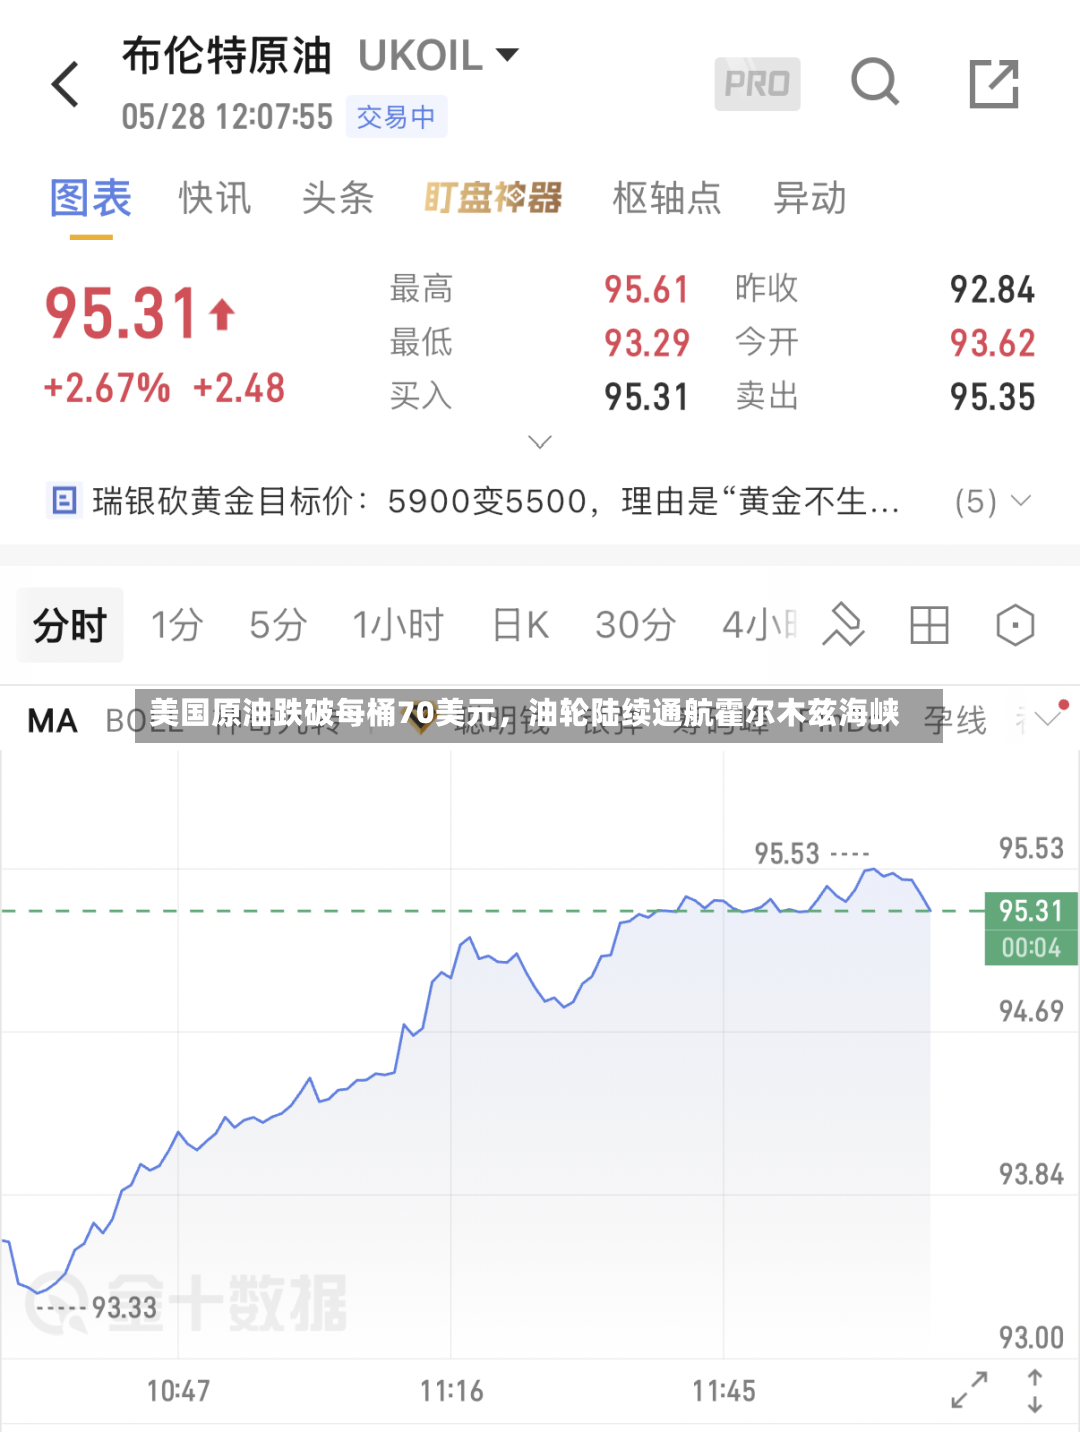Image resolution: width=1080 pixels, height=1432 pixels.
Task: Select the 分时 timeframe
Action: point(70,626)
